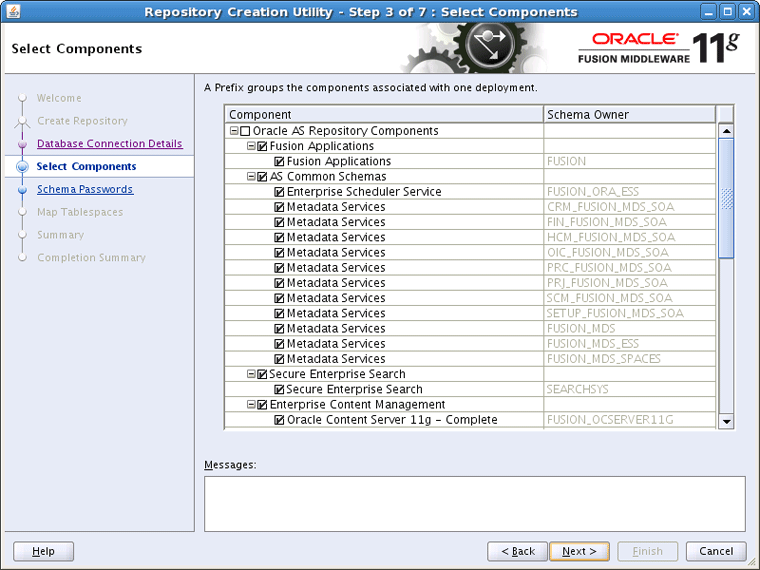
Task: Collapse the Fusion Applications group
Action: tap(251, 146)
